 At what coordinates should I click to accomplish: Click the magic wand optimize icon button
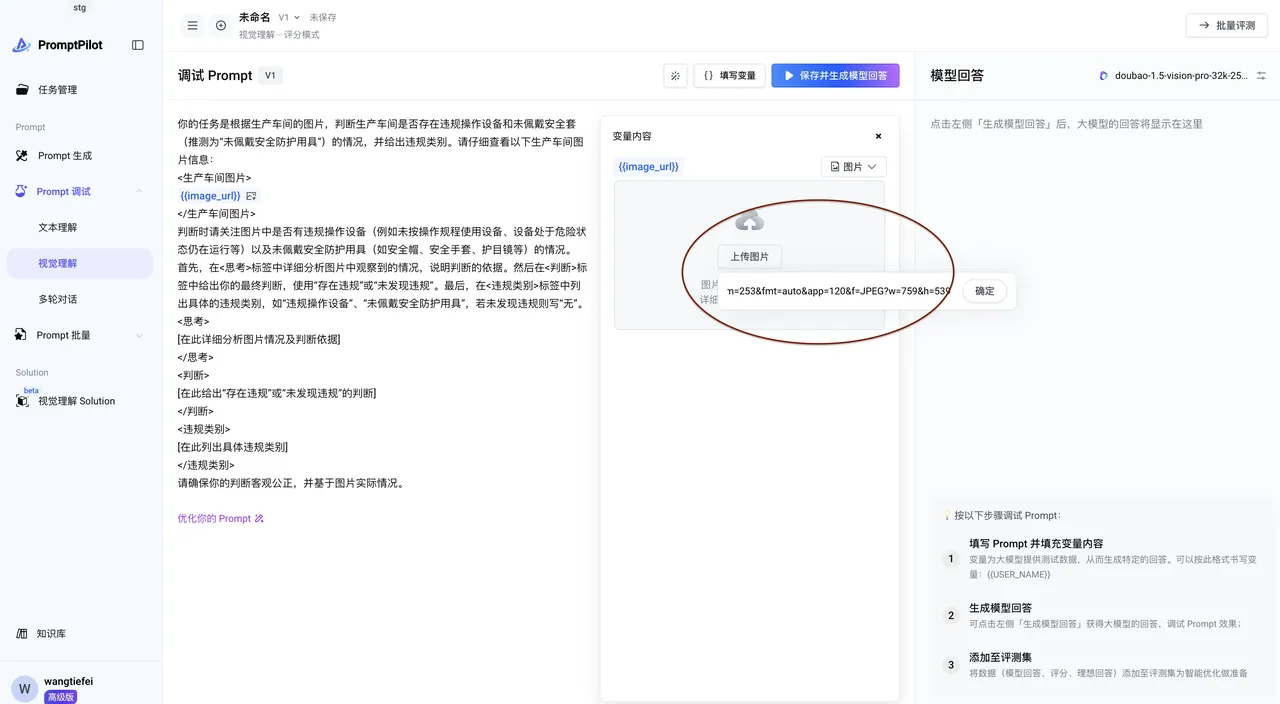point(675,75)
